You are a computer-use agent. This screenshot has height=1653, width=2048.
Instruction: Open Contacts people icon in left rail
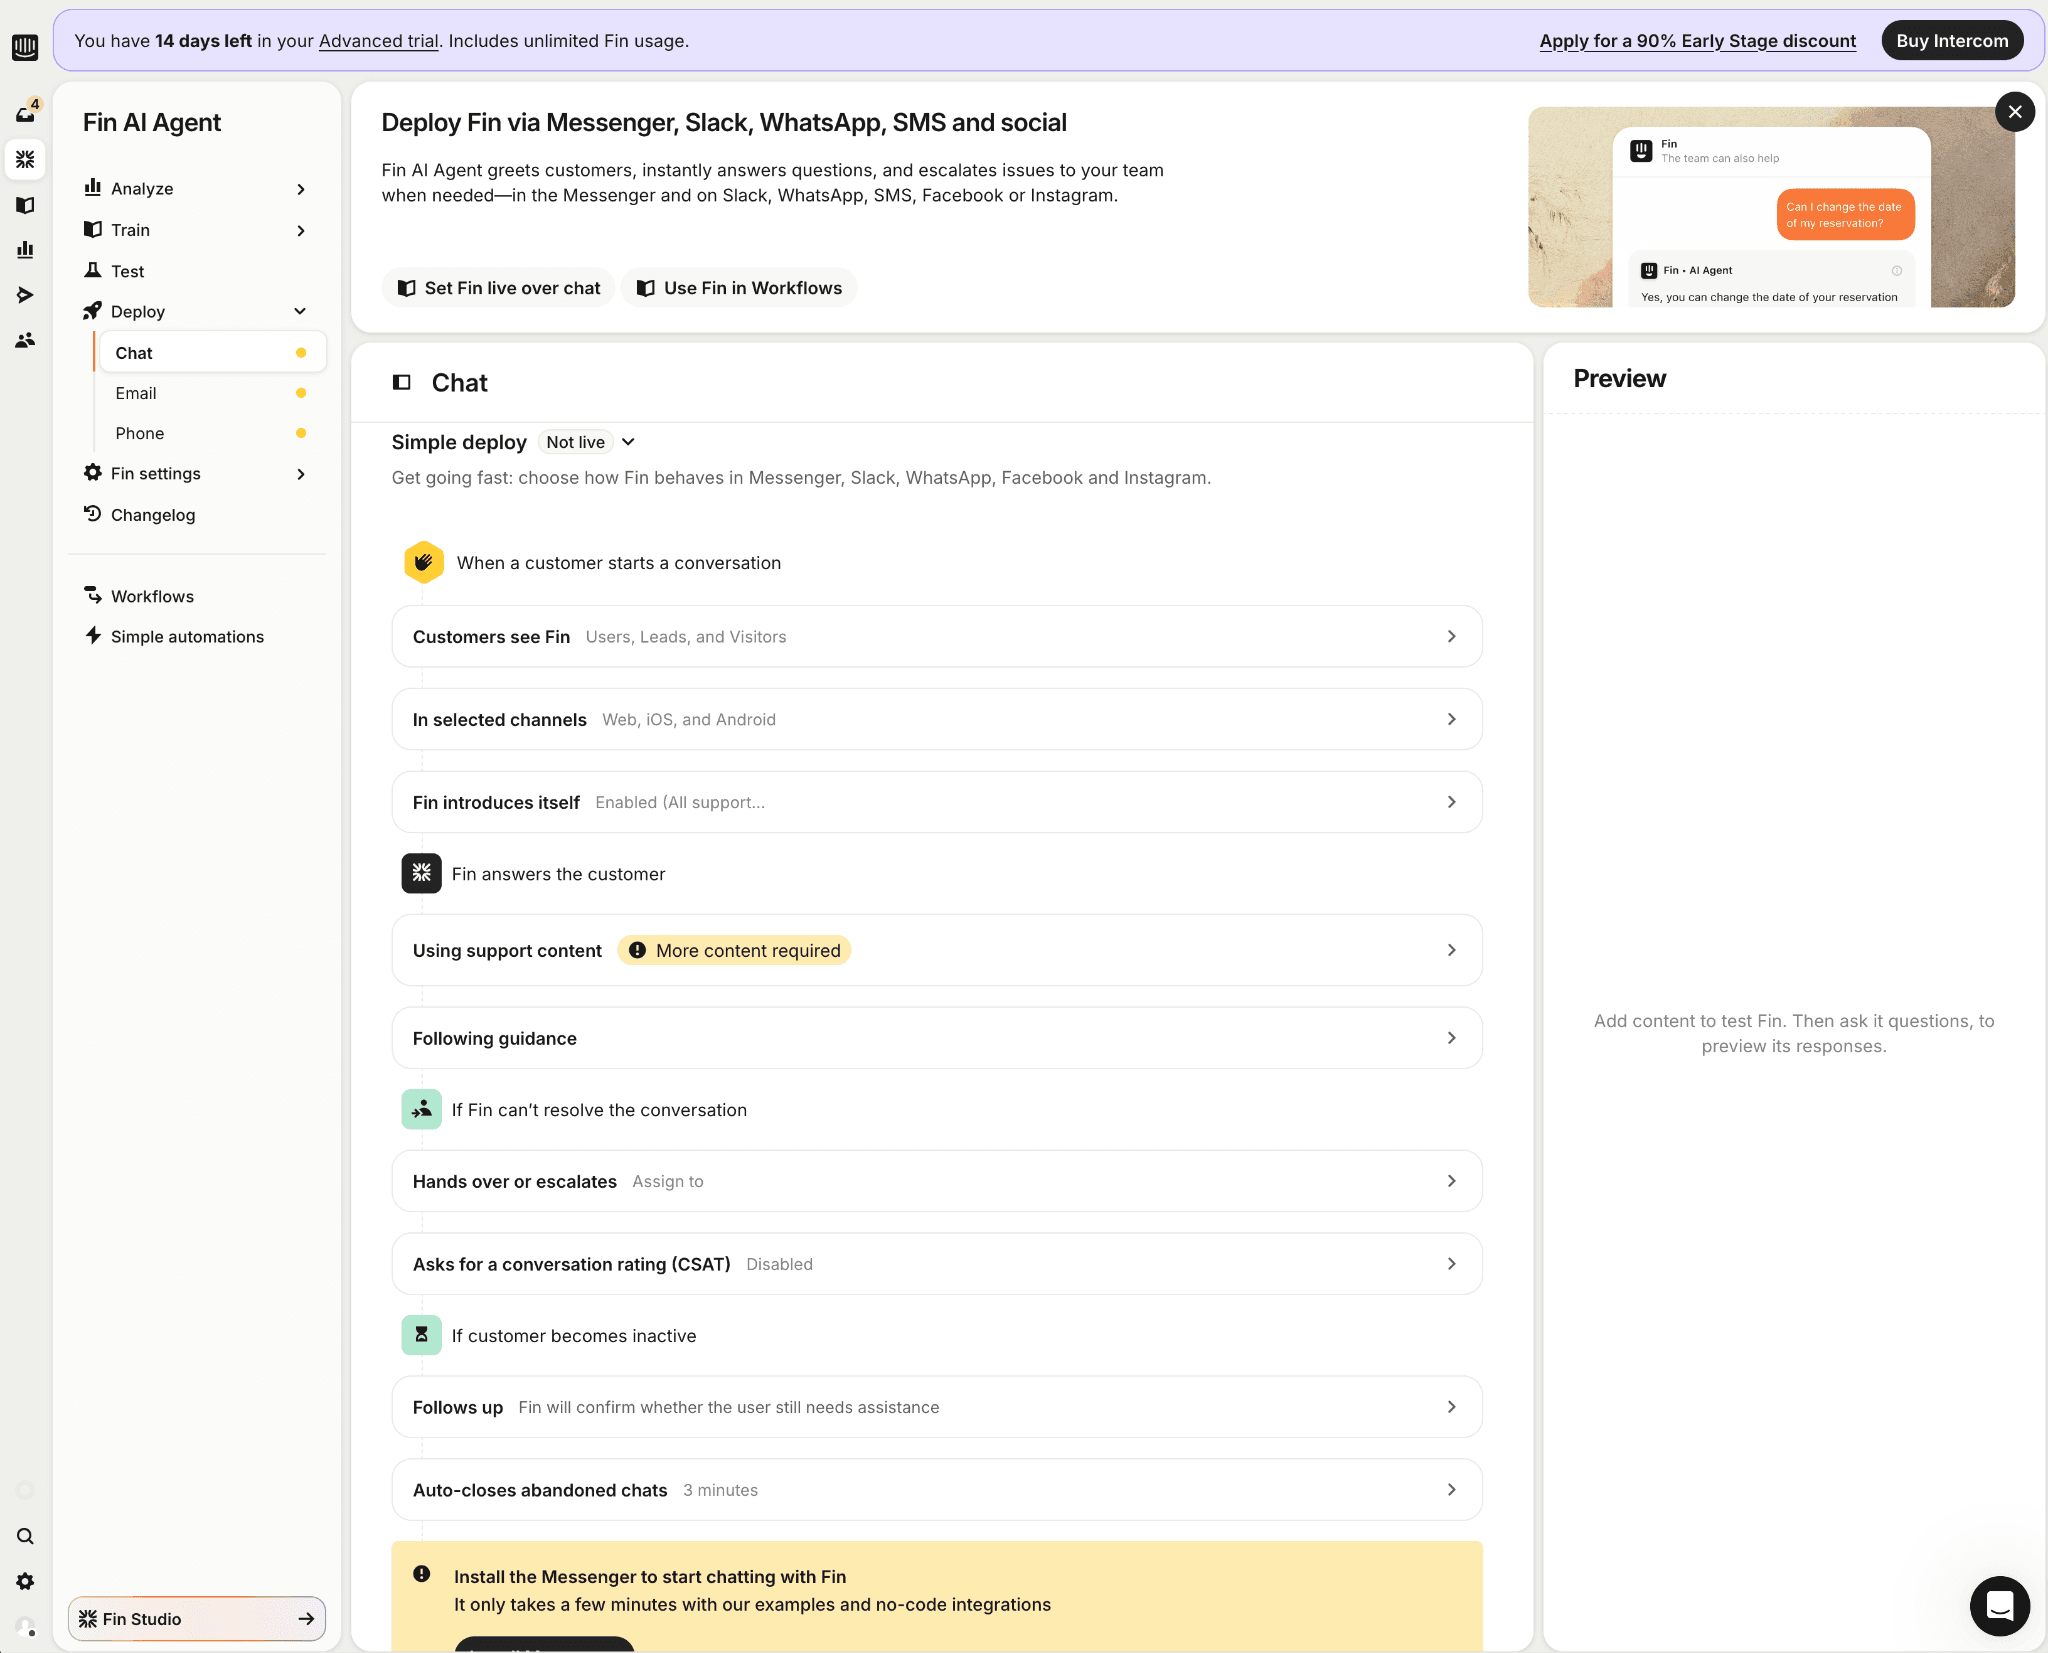click(25, 340)
